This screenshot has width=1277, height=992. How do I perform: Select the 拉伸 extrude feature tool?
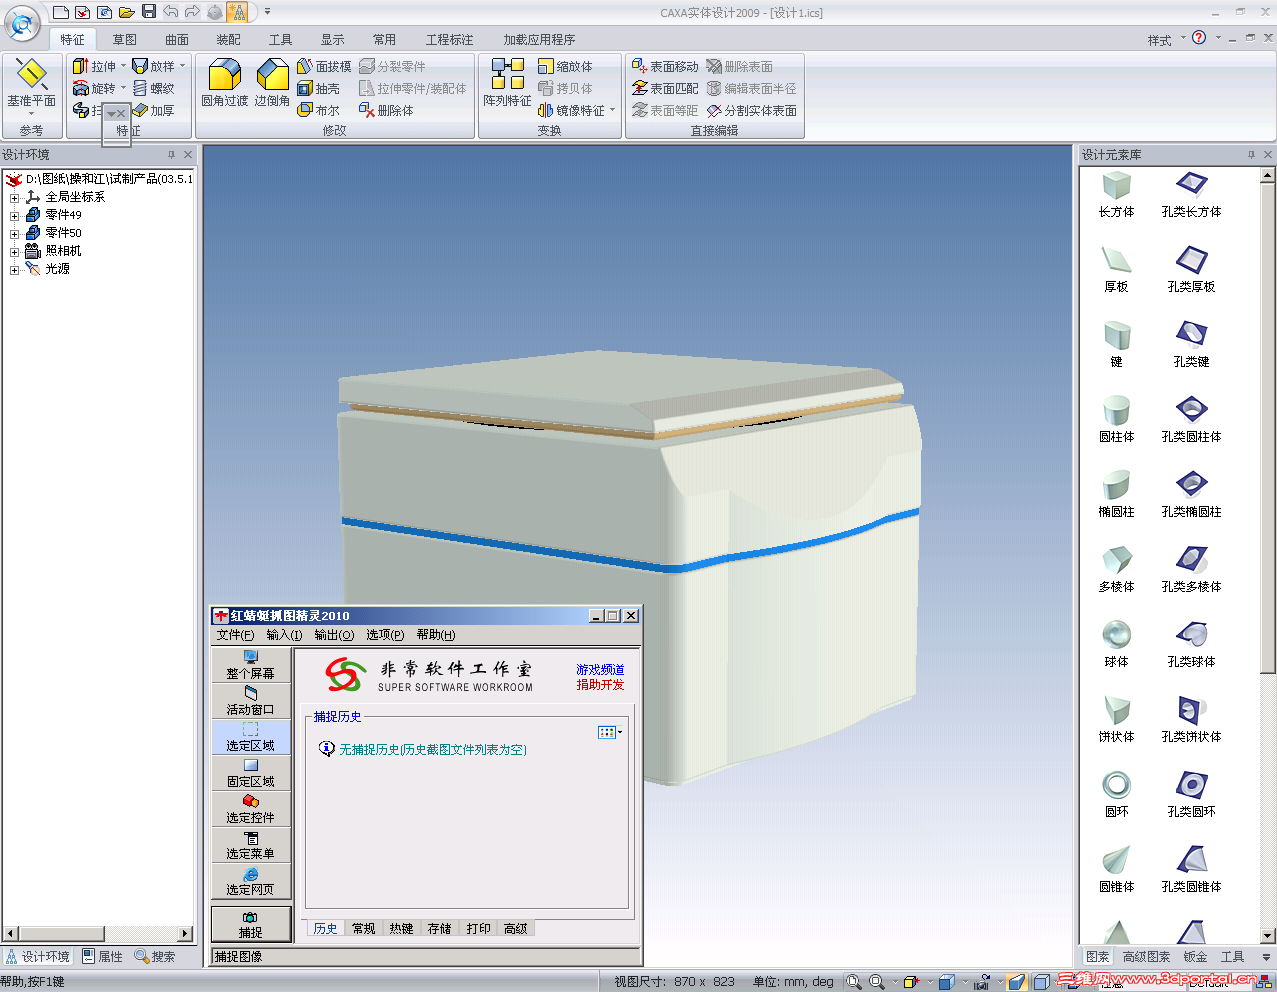(95, 66)
